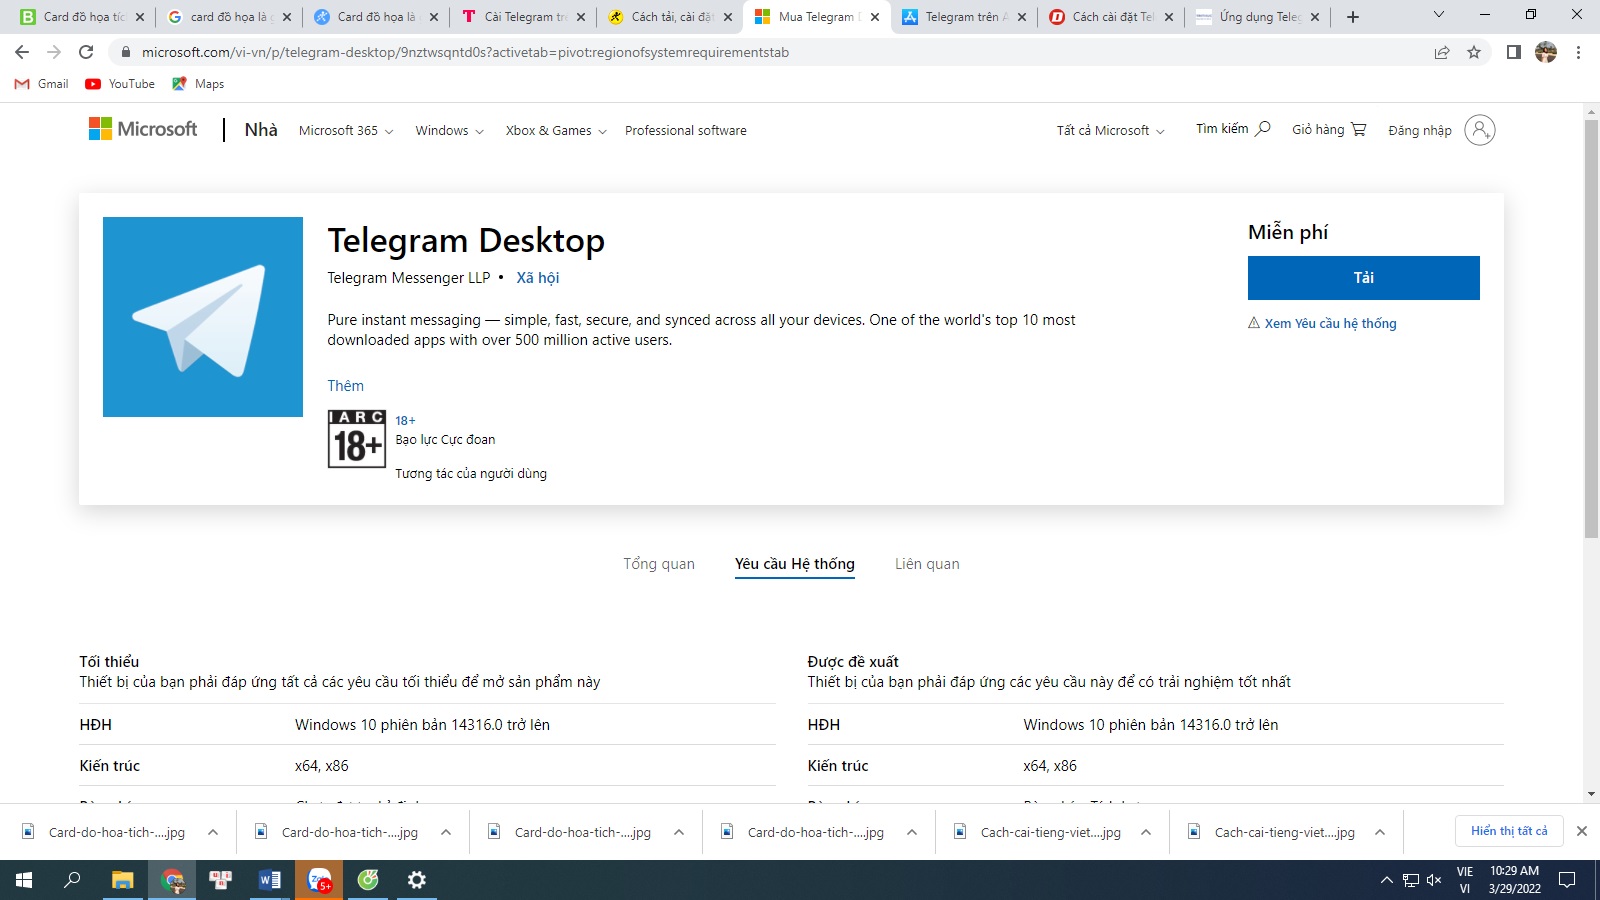Open File Explorer from taskbar
The height and width of the screenshot is (900, 1600).
[x=122, y=880]
